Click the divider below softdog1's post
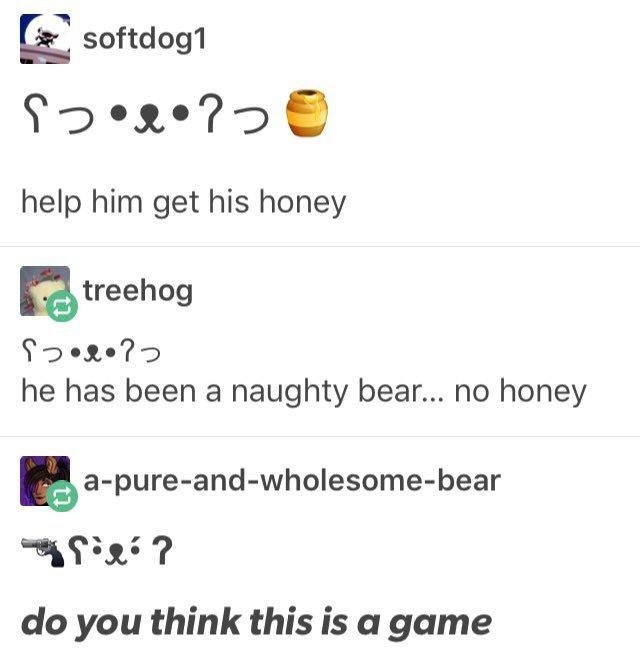 pyautogui.click(x=320, y=247)
